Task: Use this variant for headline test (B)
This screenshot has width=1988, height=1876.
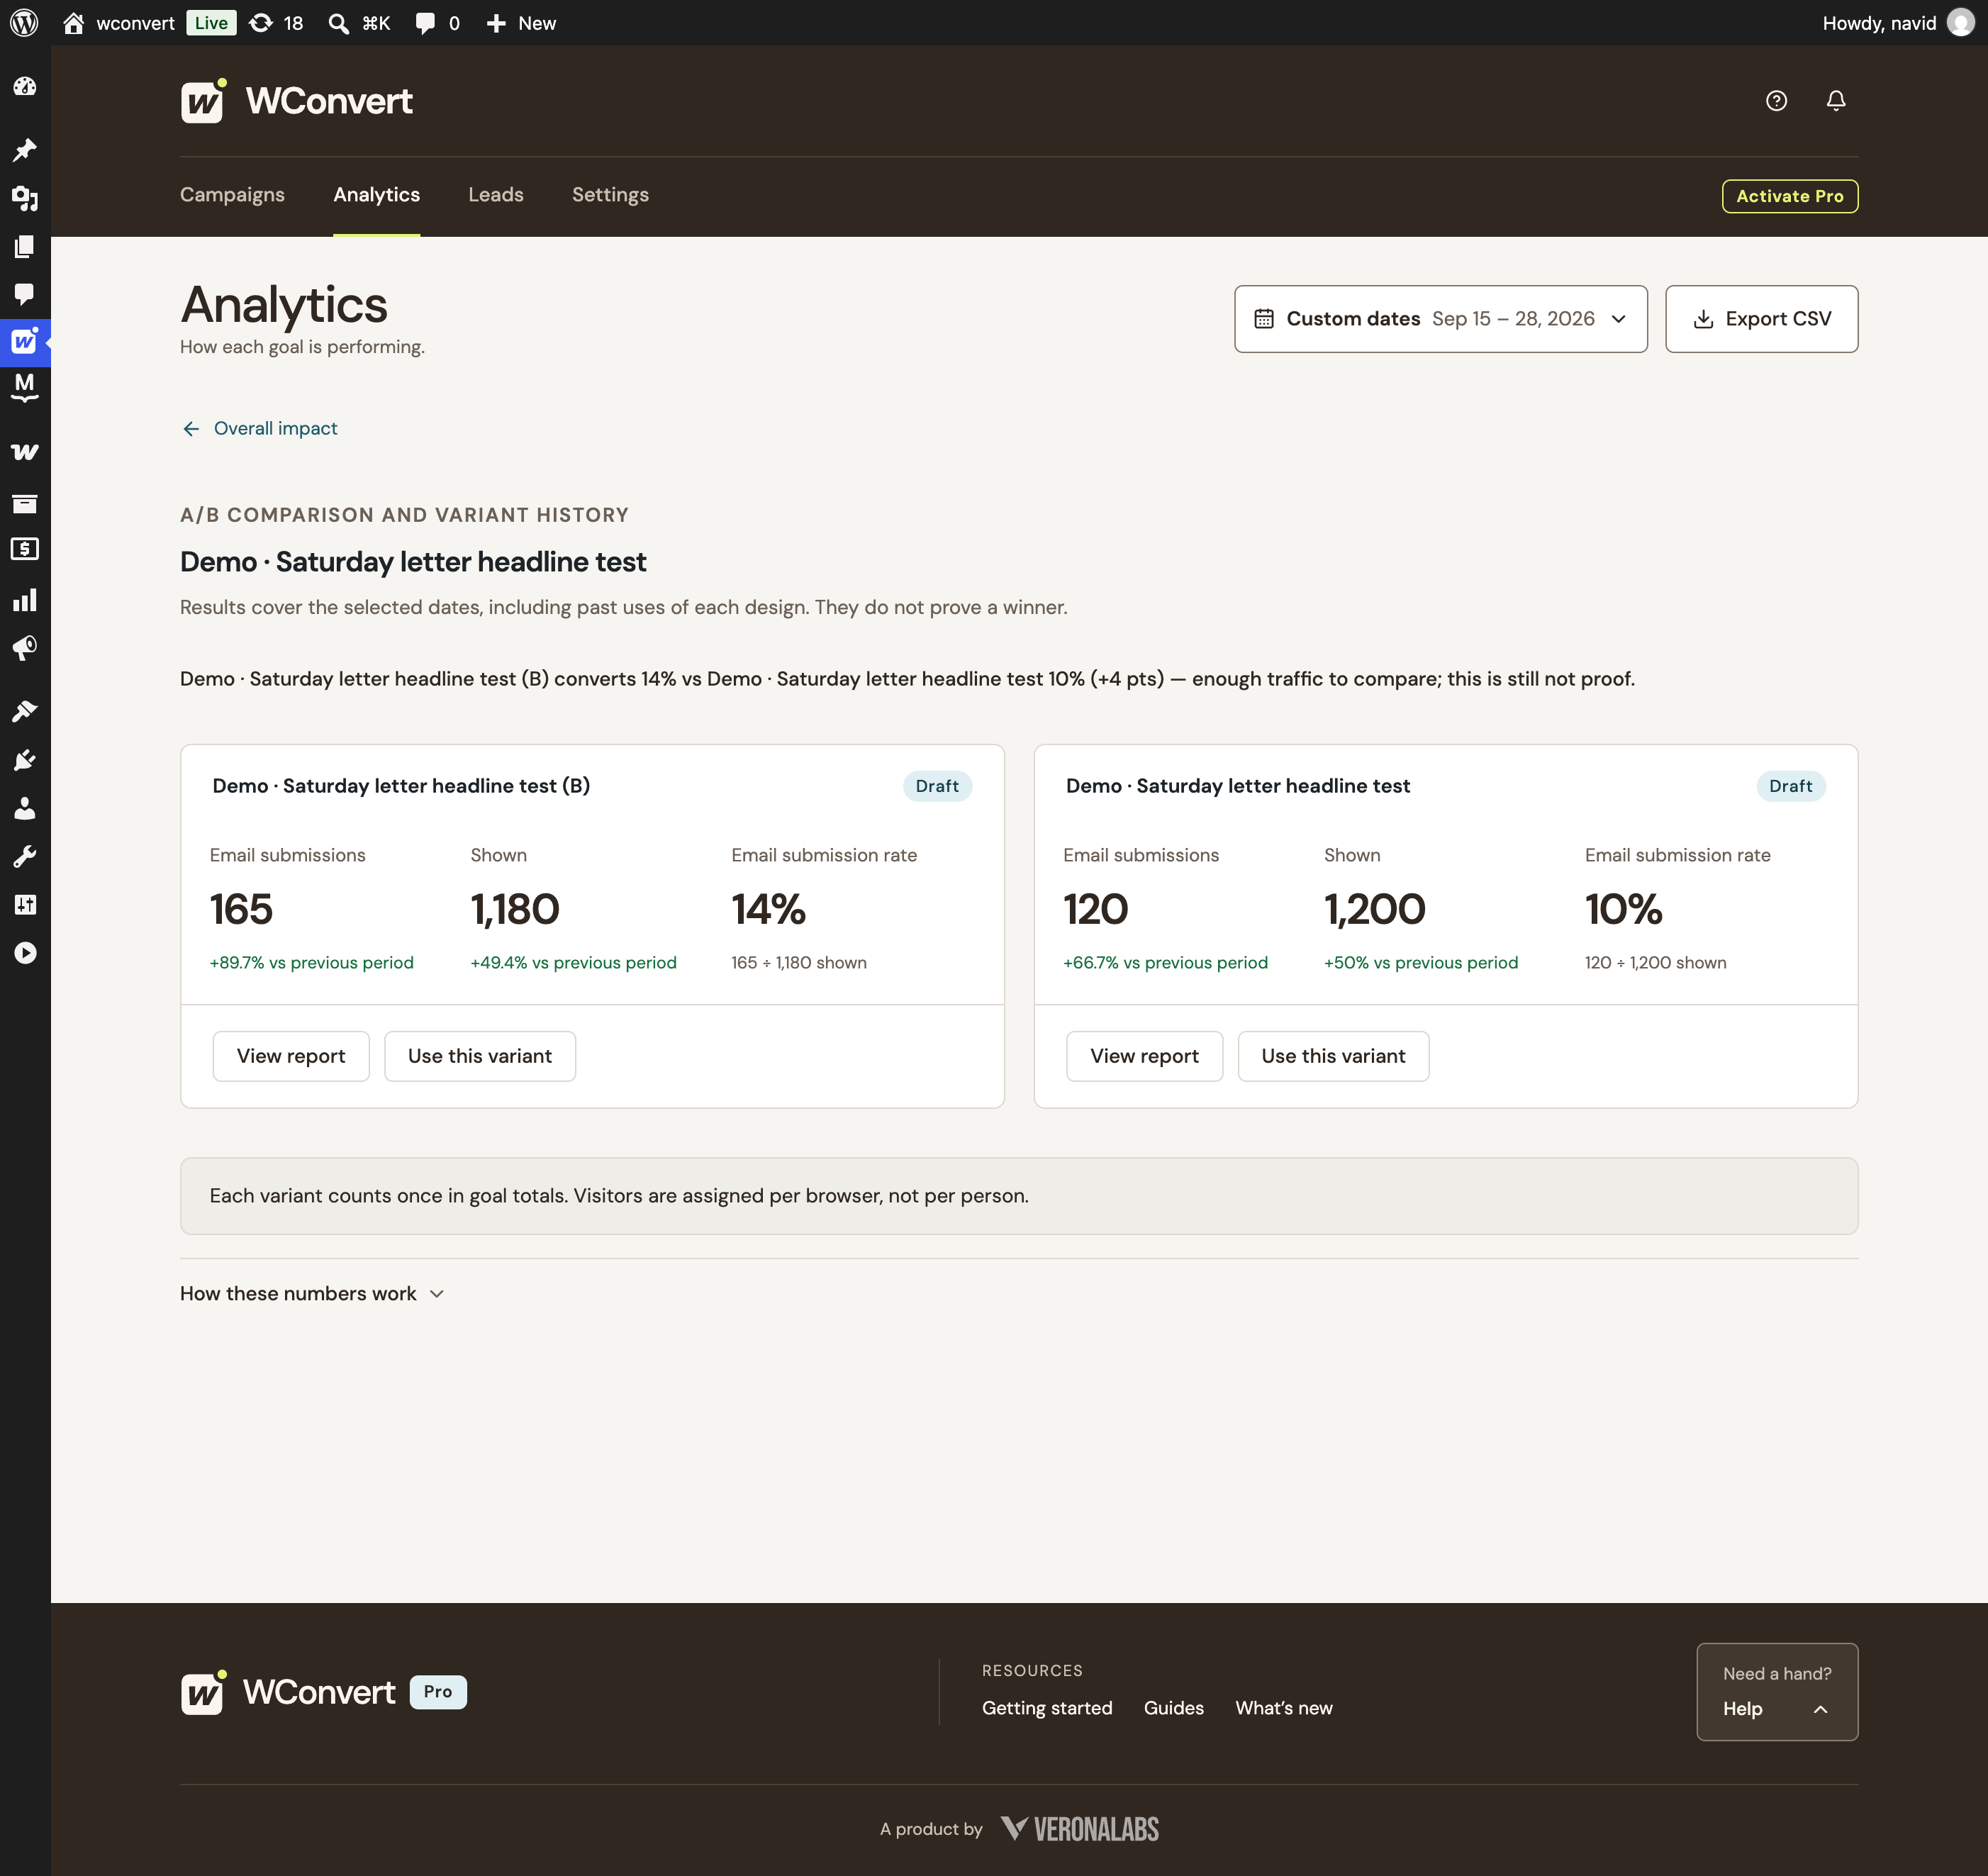Action: click(479, 1056)
